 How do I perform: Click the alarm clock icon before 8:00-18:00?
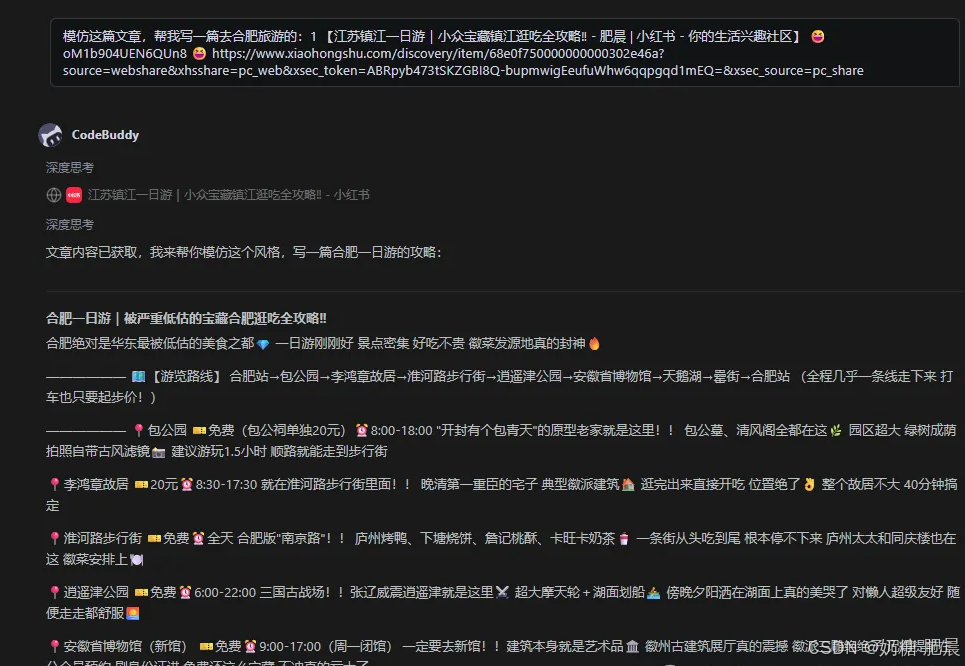(x=362, y=430)
